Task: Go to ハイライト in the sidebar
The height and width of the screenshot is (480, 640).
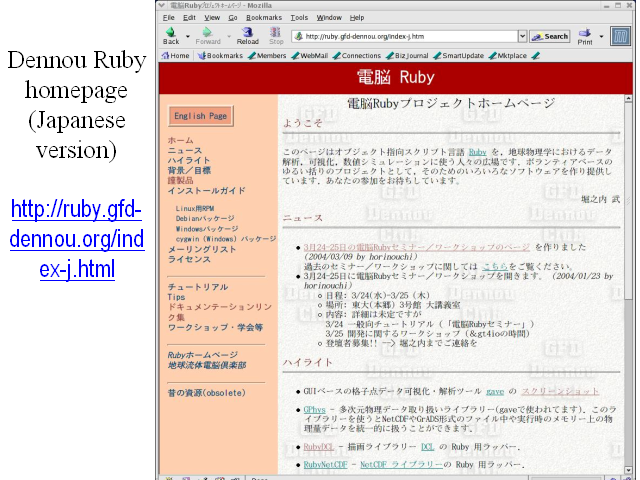Action: (189, 160)
